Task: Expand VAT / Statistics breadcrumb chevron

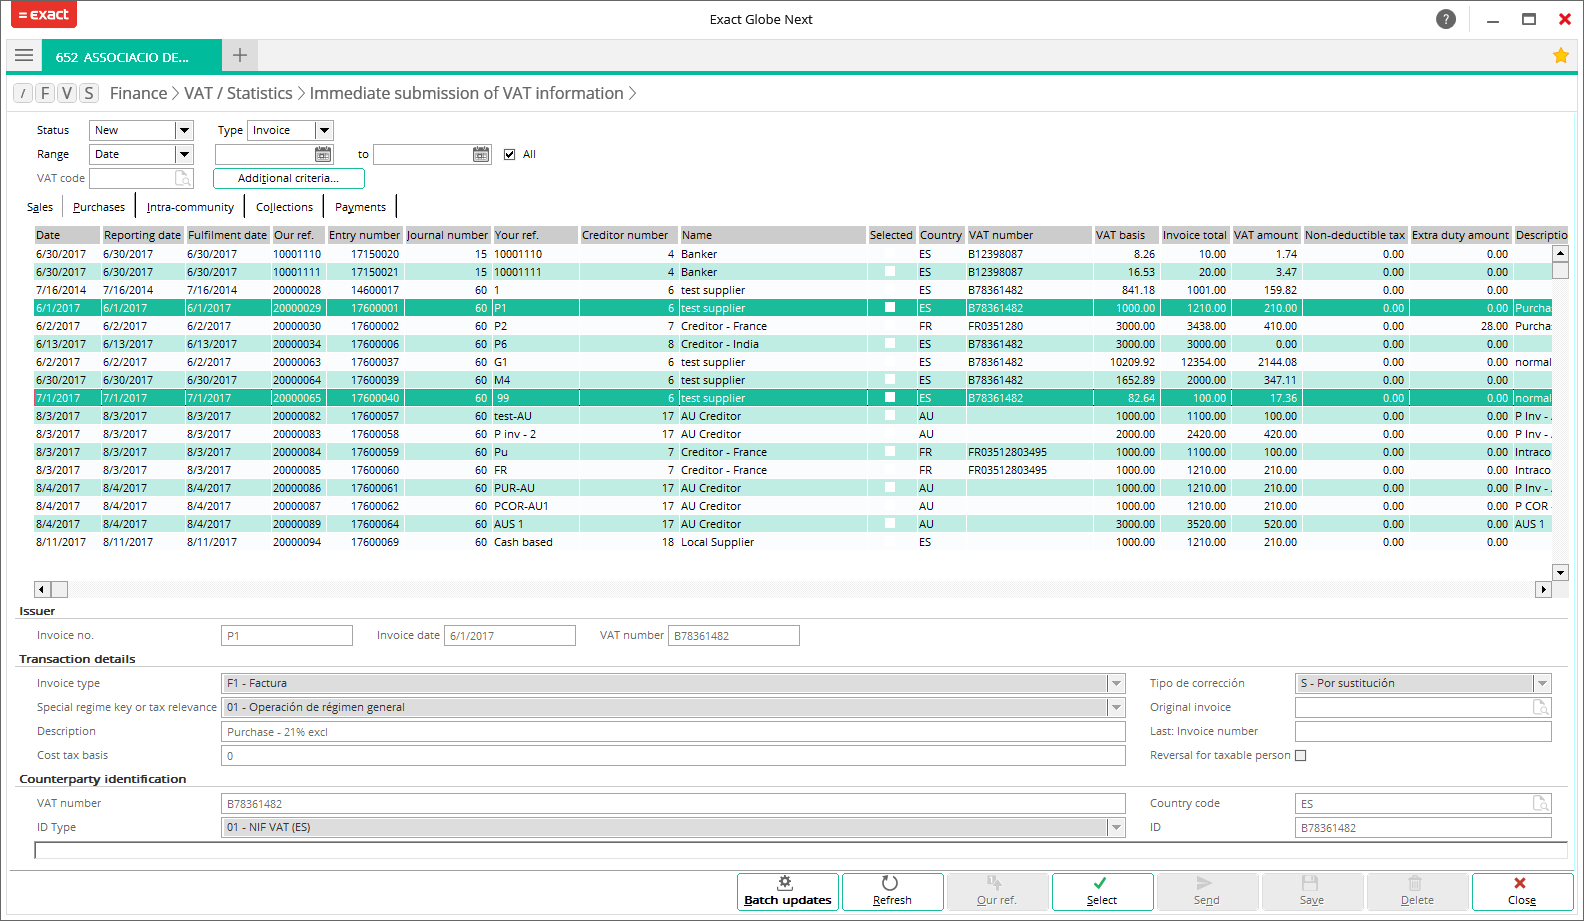Action: tap(301, 93)
